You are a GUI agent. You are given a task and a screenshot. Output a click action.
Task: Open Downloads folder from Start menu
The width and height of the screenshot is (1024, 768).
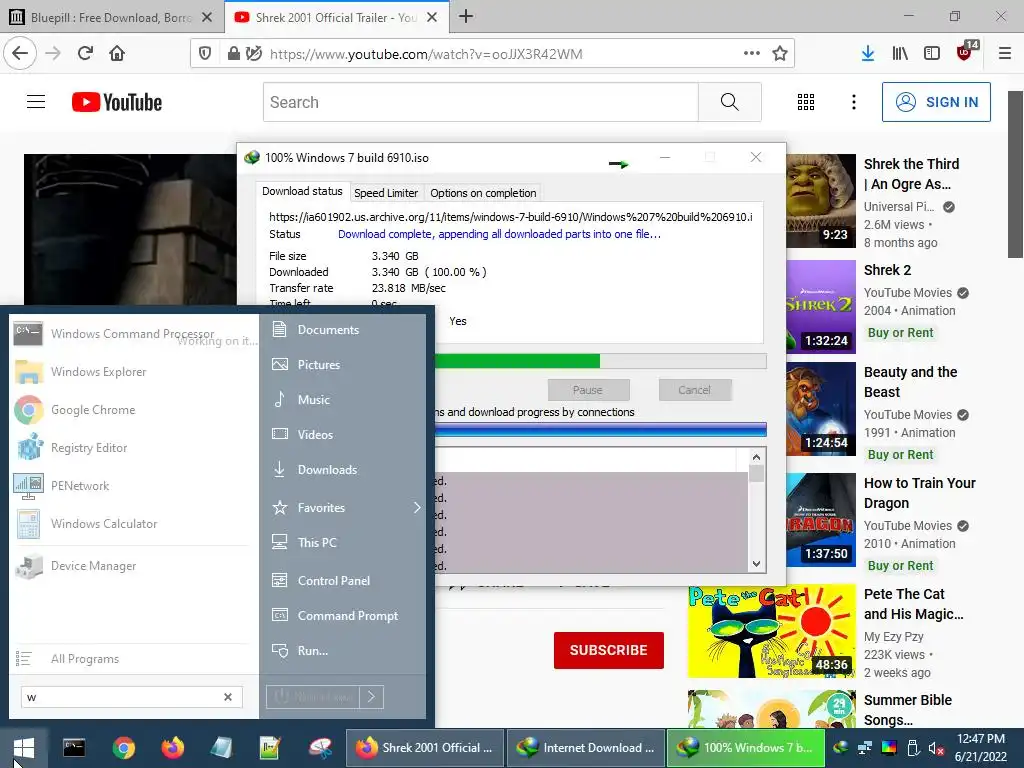tap(342, 470)
